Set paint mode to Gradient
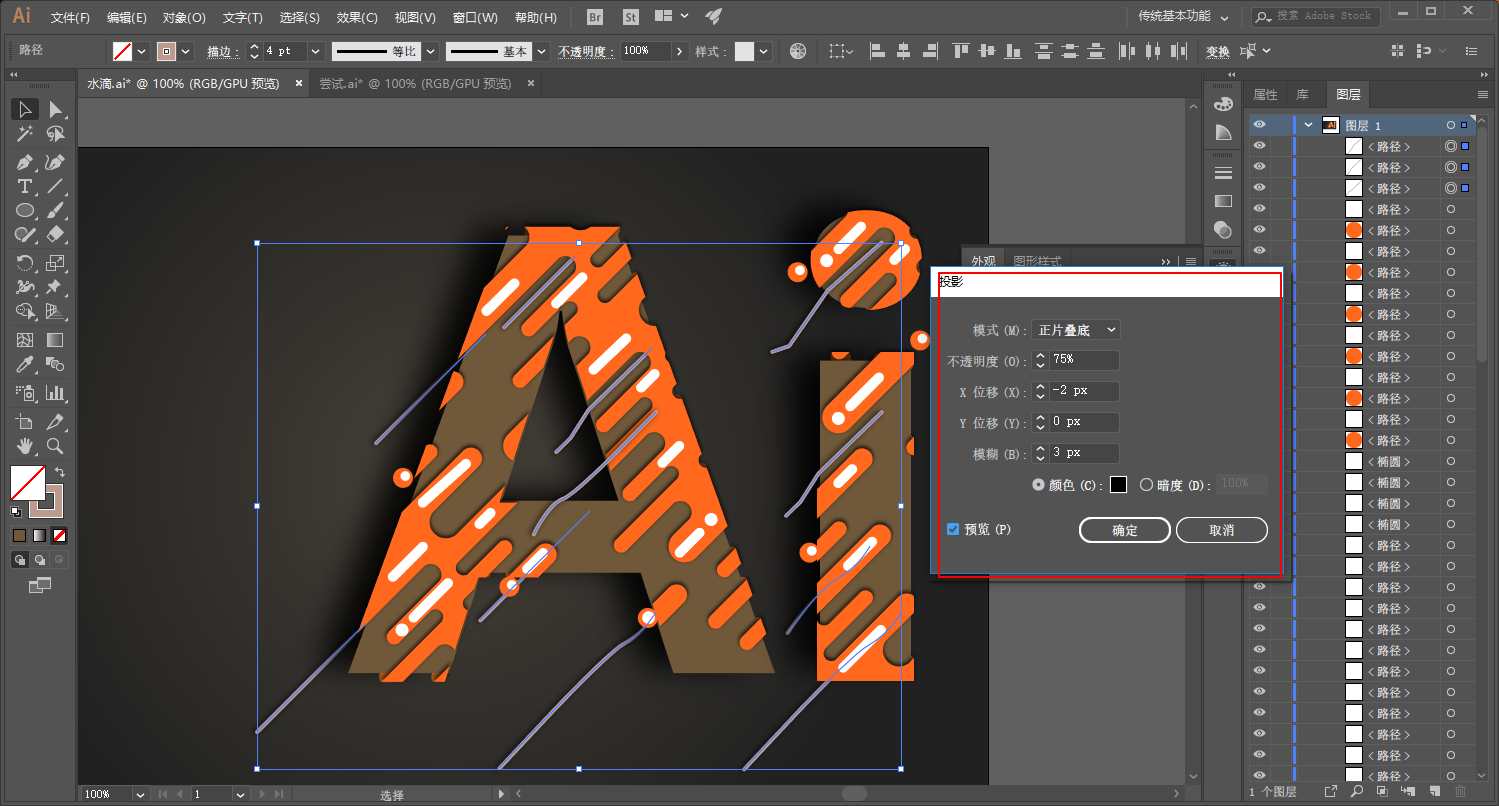Screen dimensions: 1499x806 pyautogui.click(x=39, y=535)
